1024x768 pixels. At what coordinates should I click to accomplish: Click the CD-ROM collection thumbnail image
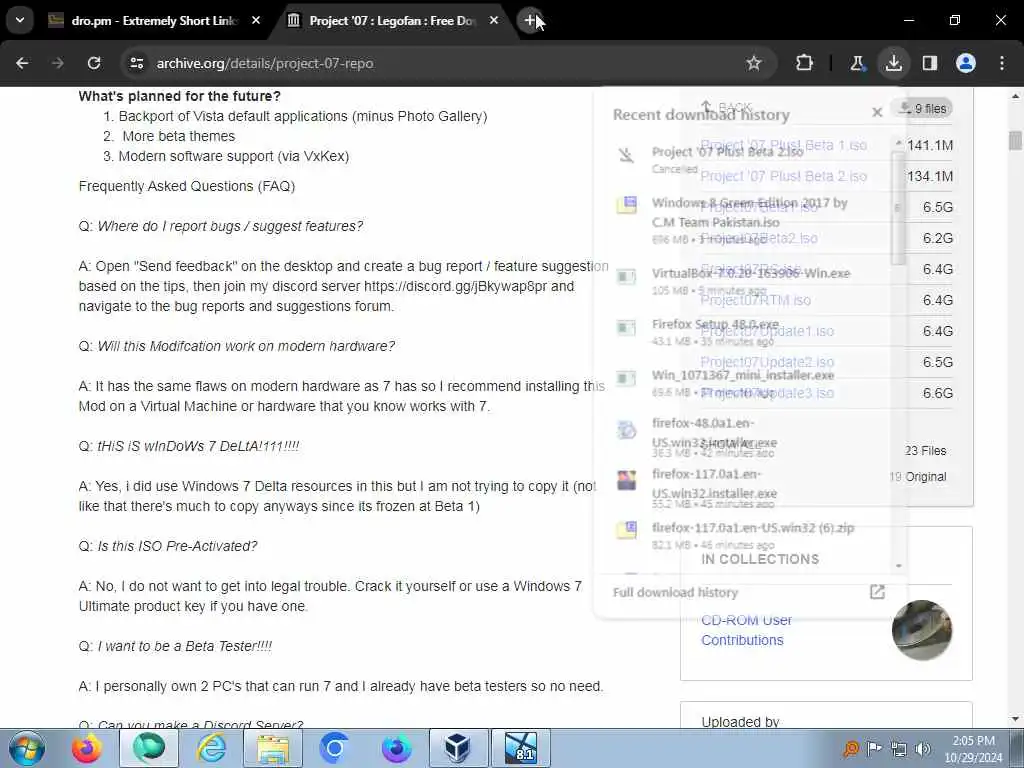(x=921, y=630)
